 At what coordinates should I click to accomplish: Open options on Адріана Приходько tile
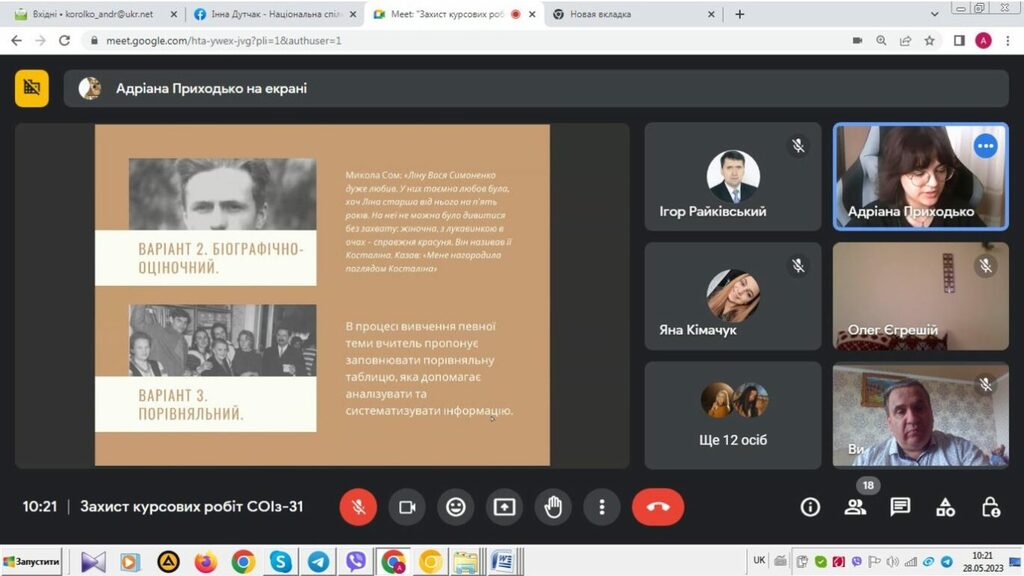[986, 146]
